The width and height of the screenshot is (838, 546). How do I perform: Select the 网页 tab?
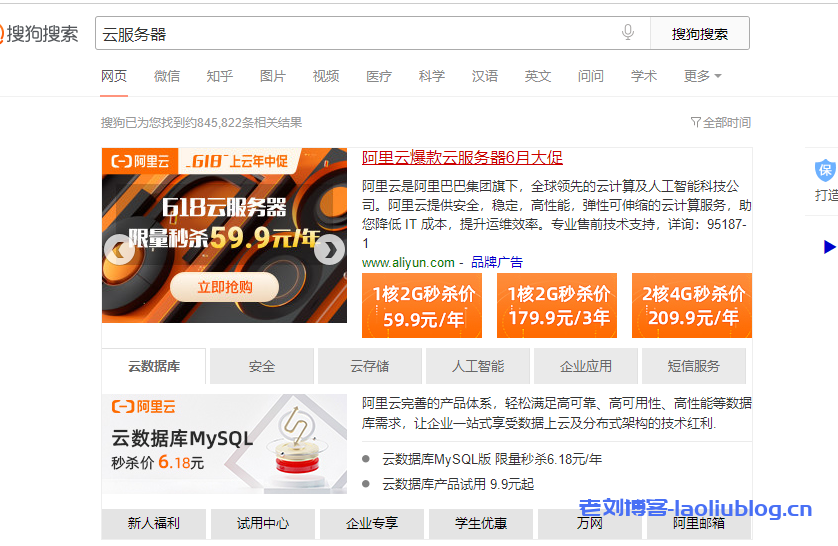tap(114, 76)
